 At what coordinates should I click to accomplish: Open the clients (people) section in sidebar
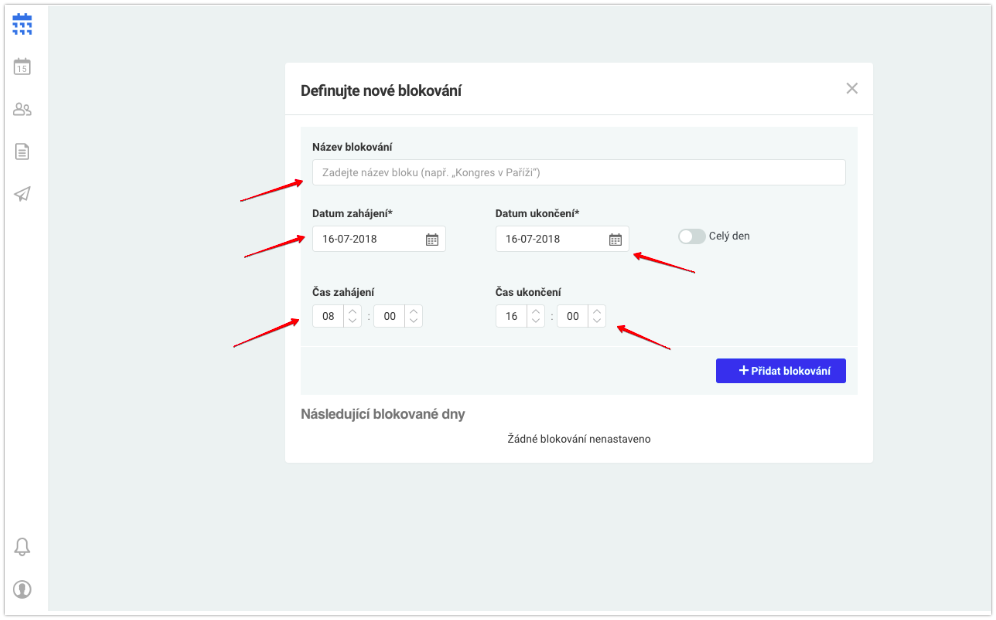[22, 109]
